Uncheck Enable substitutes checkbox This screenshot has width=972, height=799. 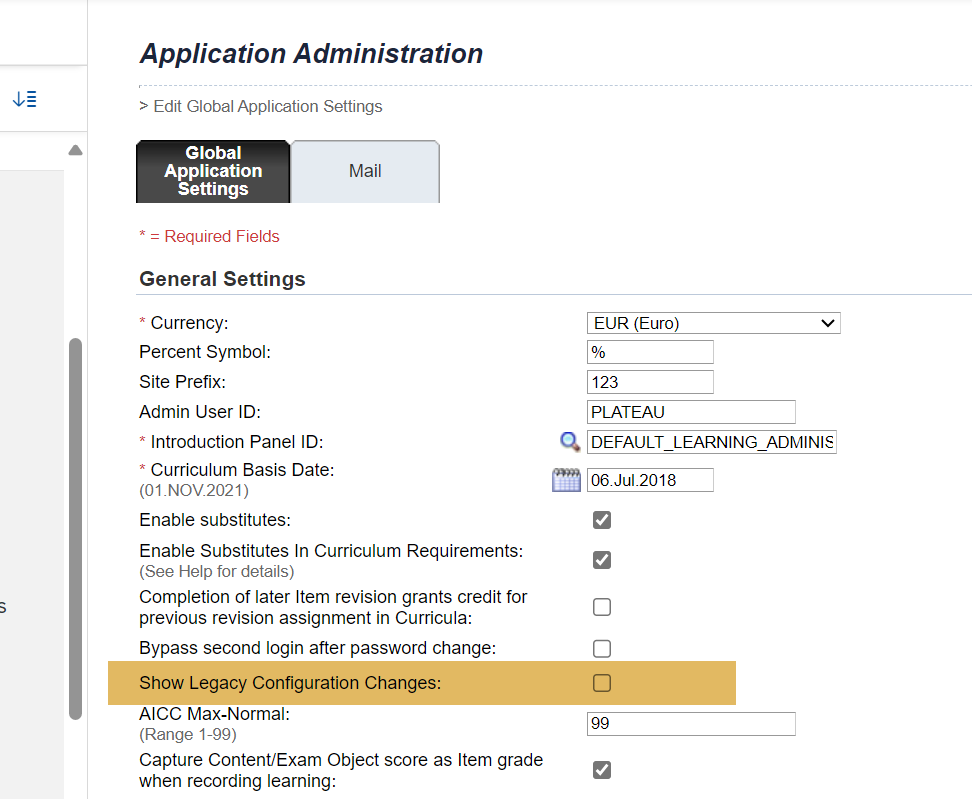point(602,520)
